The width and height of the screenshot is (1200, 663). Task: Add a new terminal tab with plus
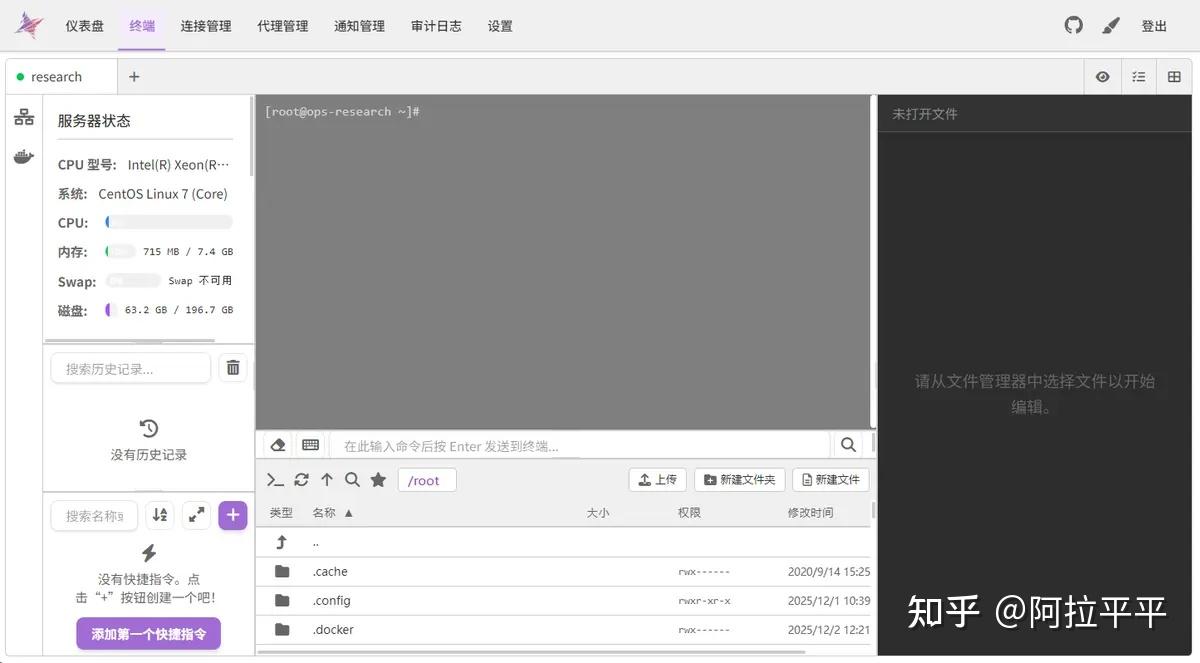(x=134, y=77)
